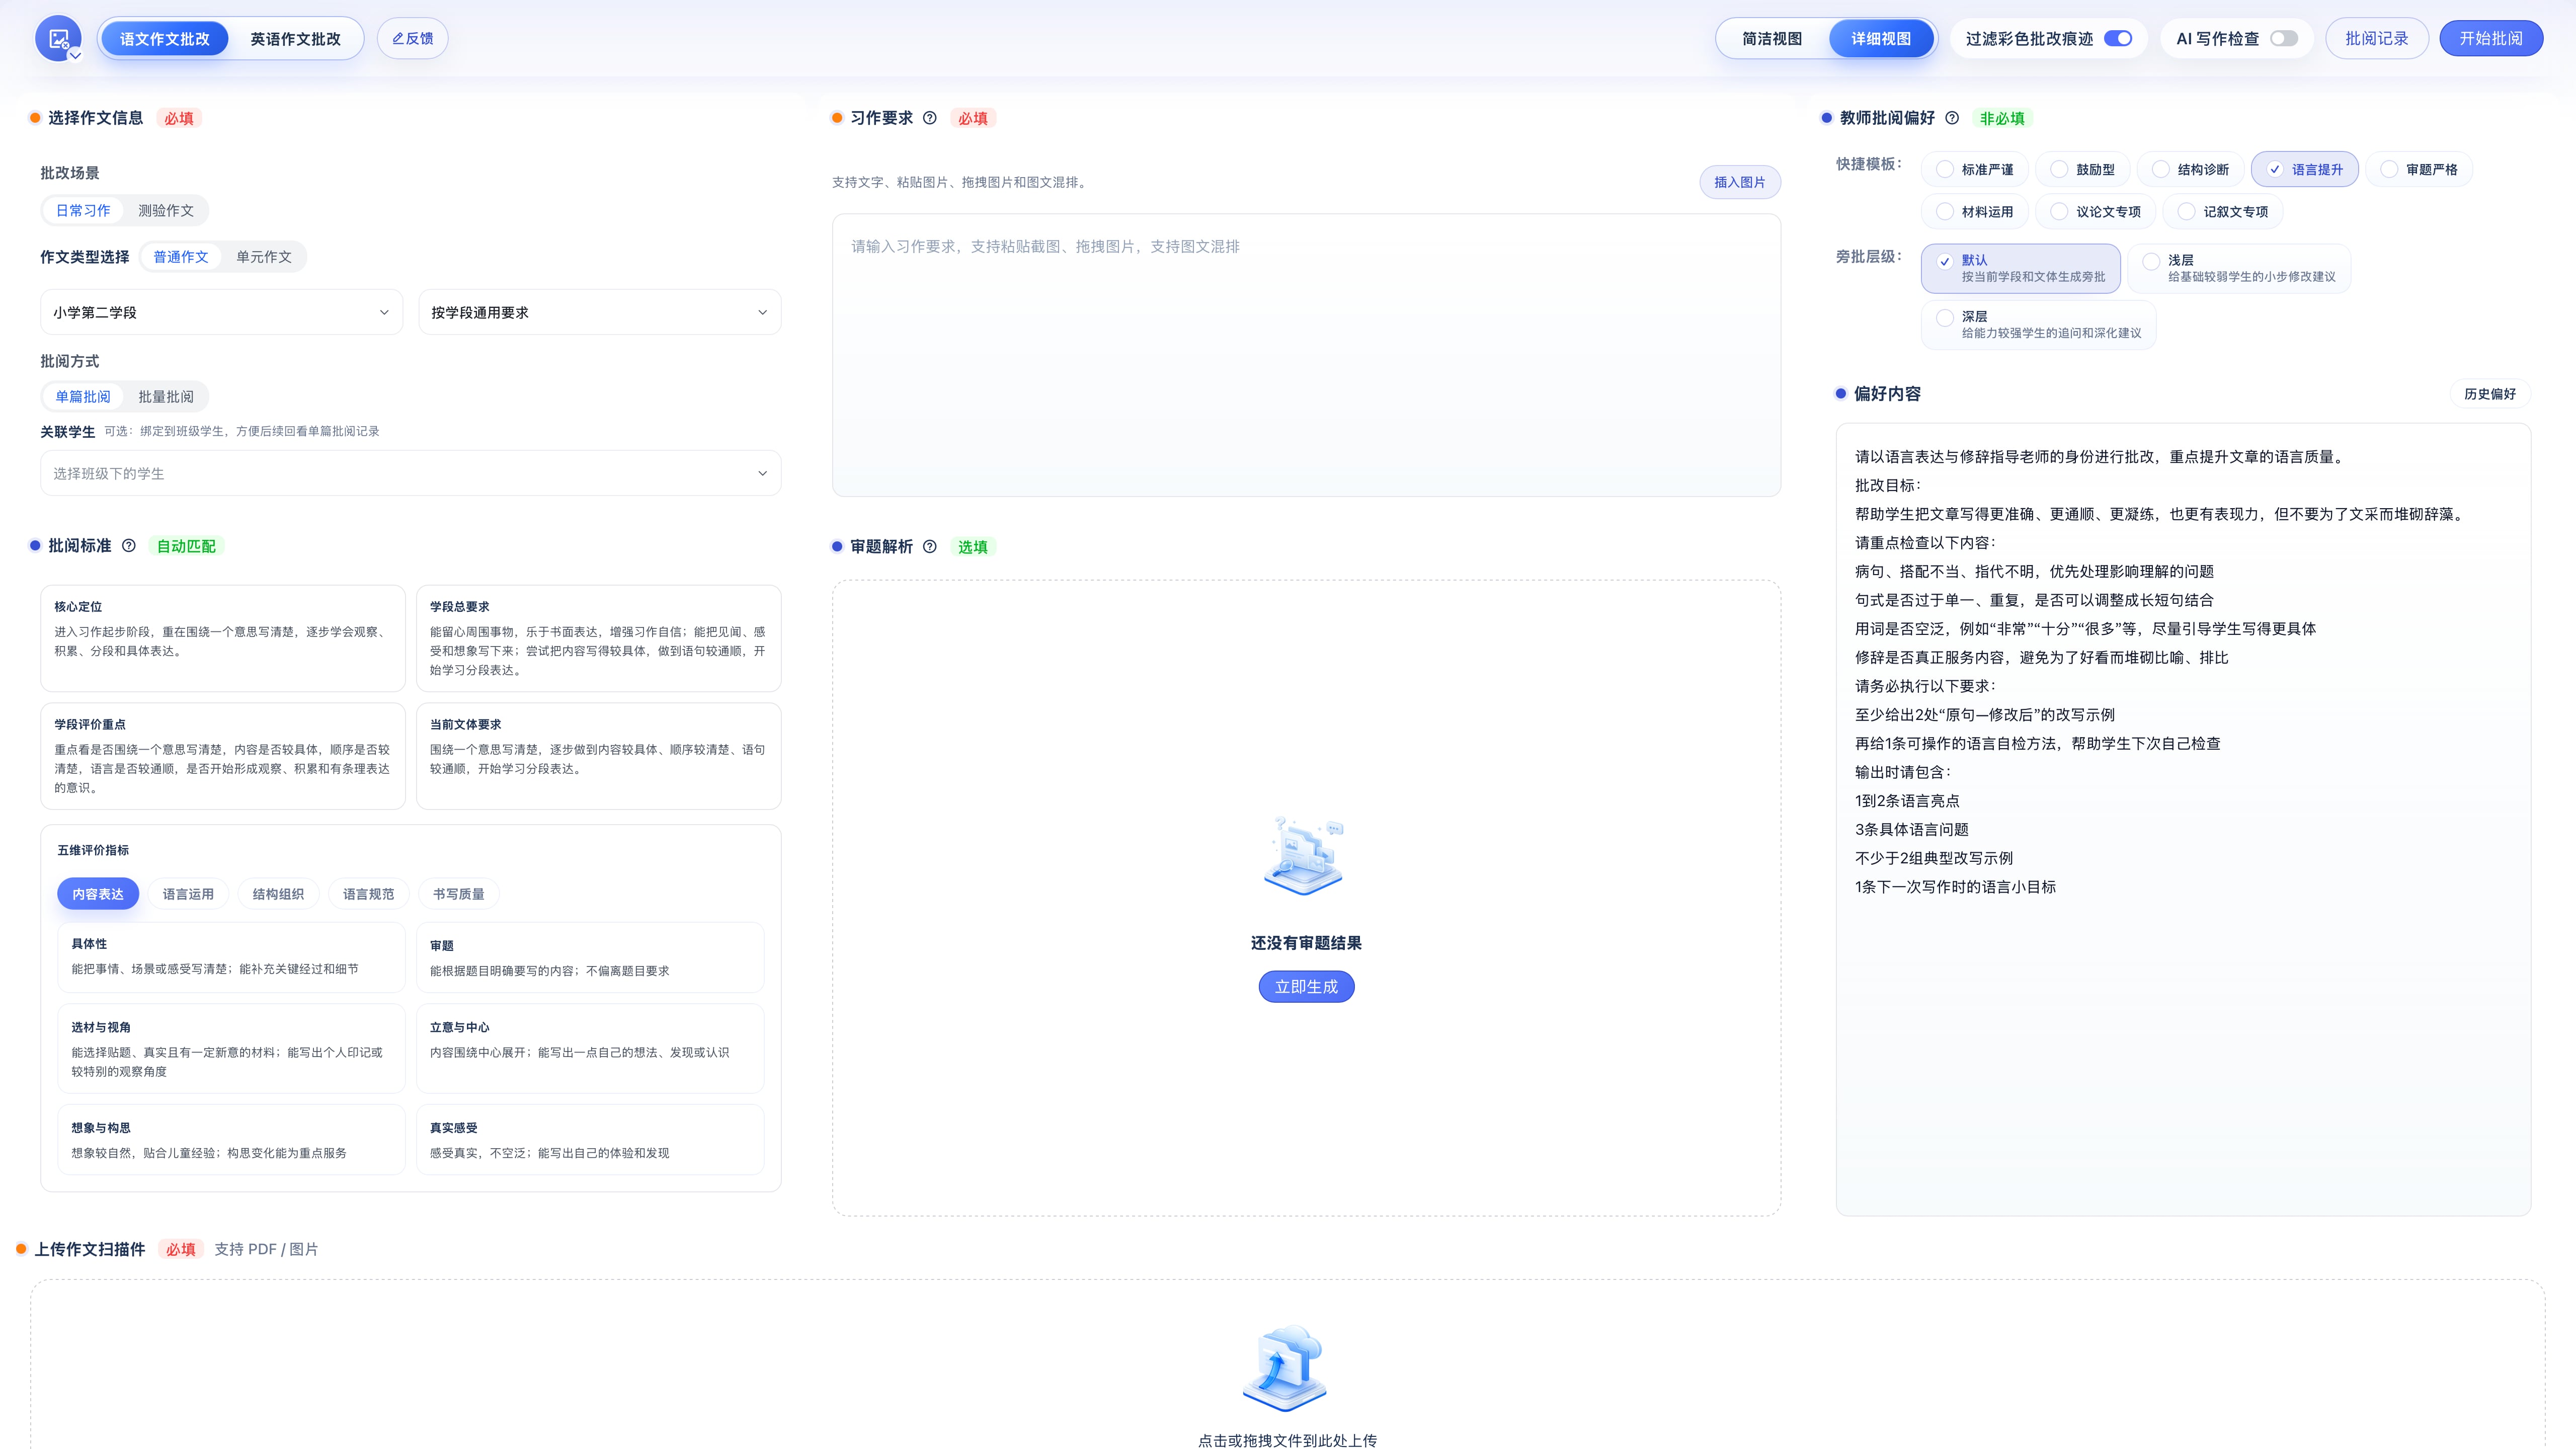The height and width of the screenshot is (1449, 2576).
Task: Click the 想象与构思 indicator card
Action: pos(231,1139)
